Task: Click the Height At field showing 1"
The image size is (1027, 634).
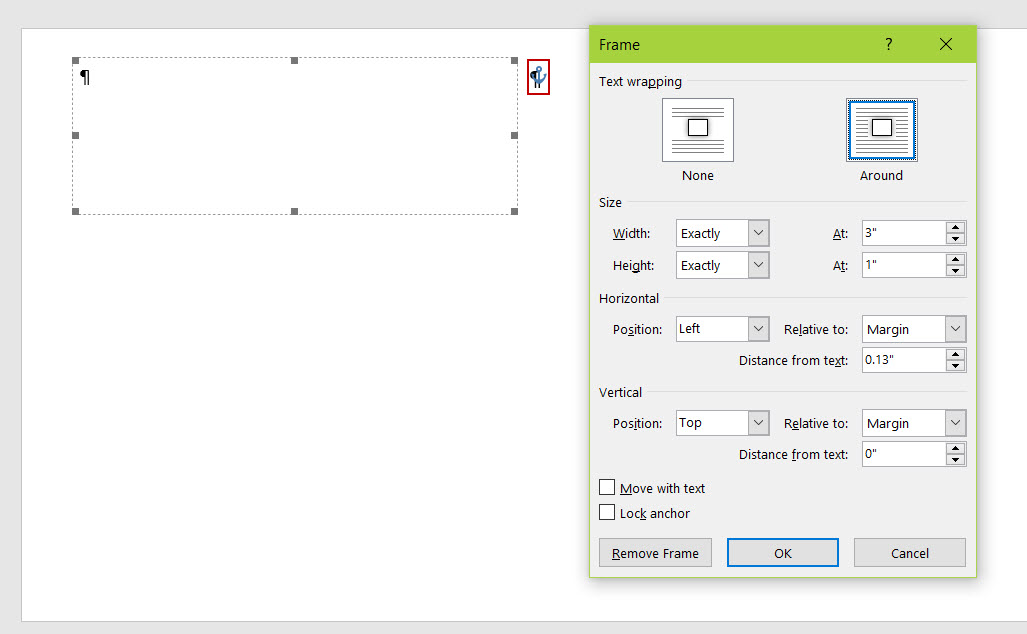Action: click(x=904, y=265)
